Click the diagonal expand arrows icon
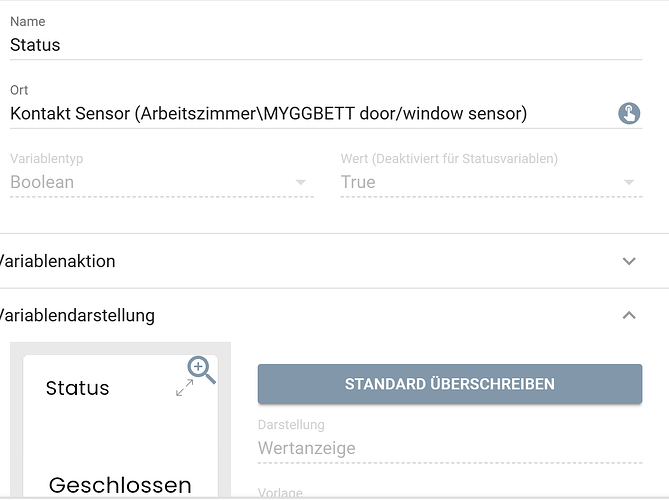669x500 pixels. [x=184, y=388]
